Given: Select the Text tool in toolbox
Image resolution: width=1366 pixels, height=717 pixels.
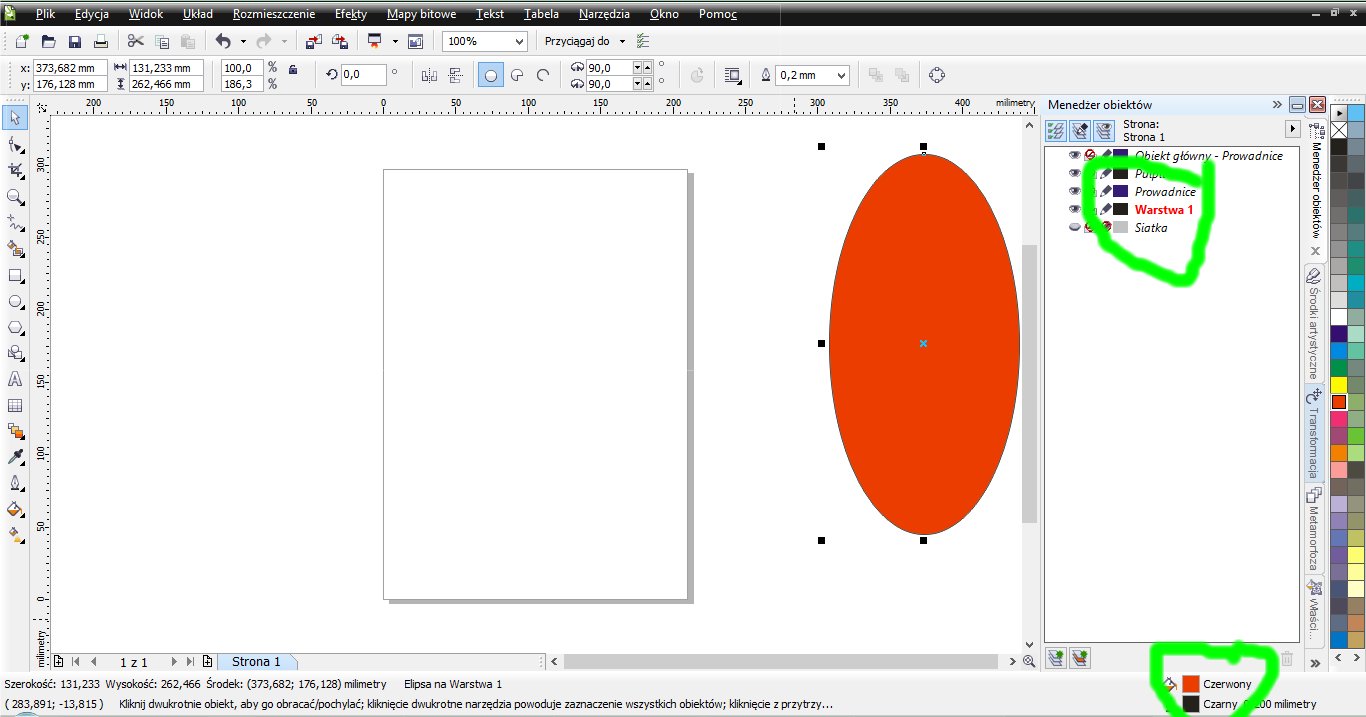Looking at the screenshot, I should pyautogui.click(x=15, y=379).
